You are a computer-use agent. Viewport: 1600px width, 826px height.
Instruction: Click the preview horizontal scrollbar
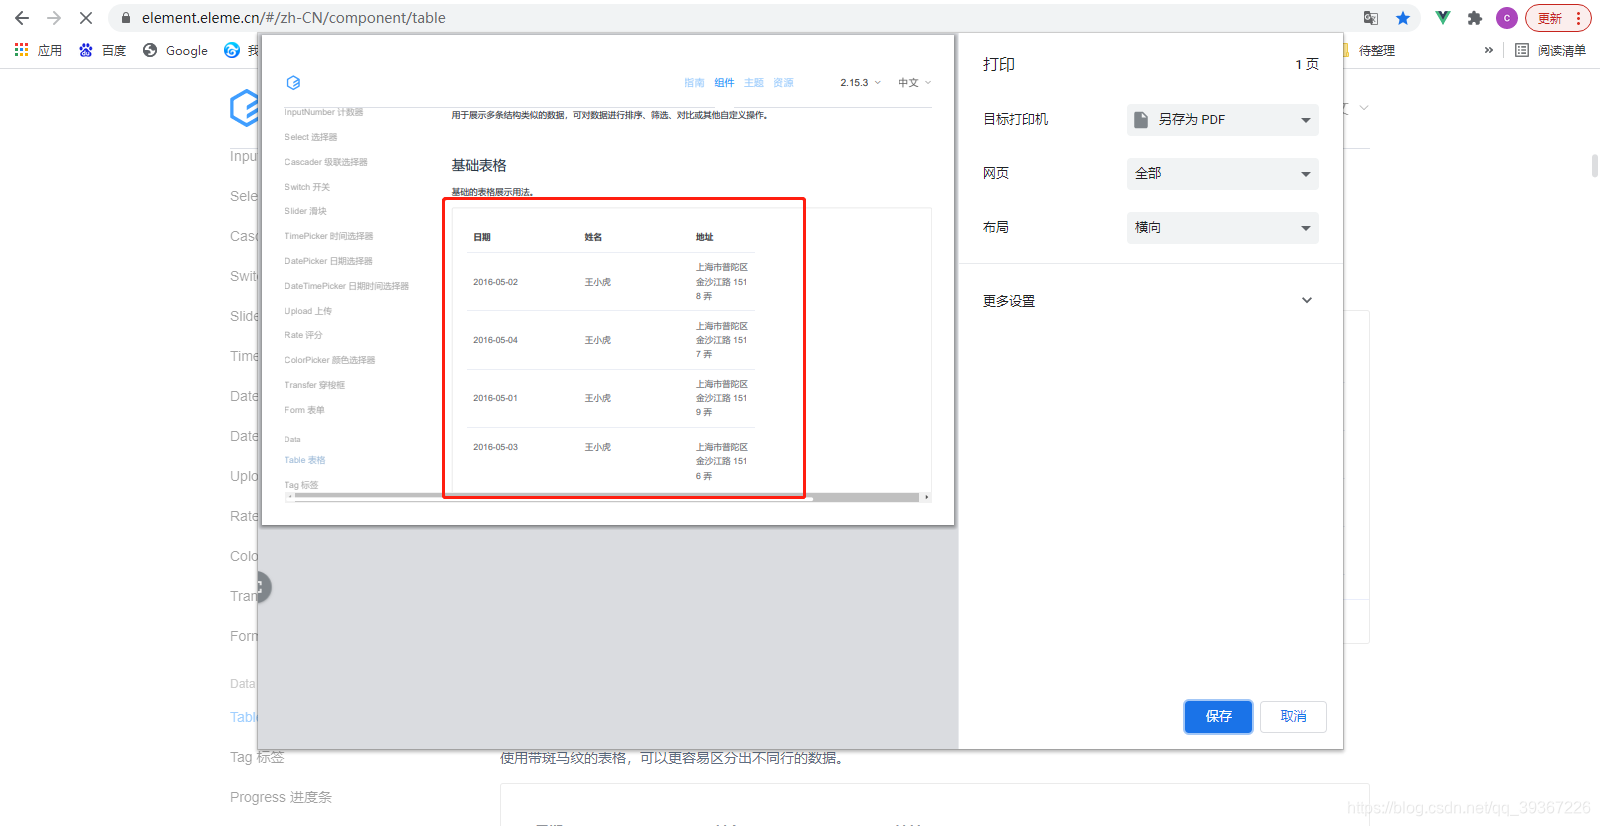tap(606, 497)
